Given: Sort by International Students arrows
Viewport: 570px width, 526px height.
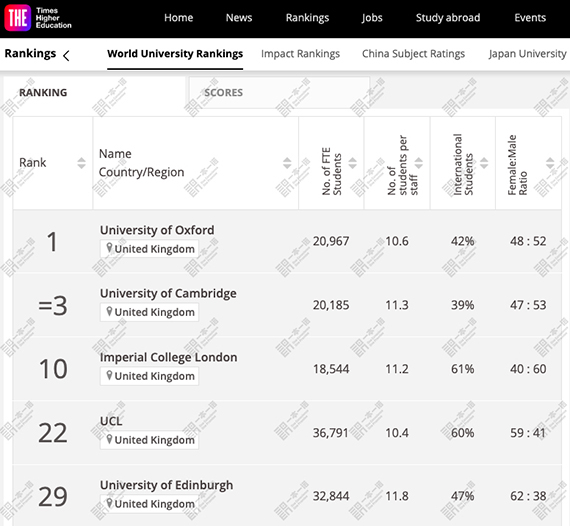Looking at the screenshot, I should 484,163.
